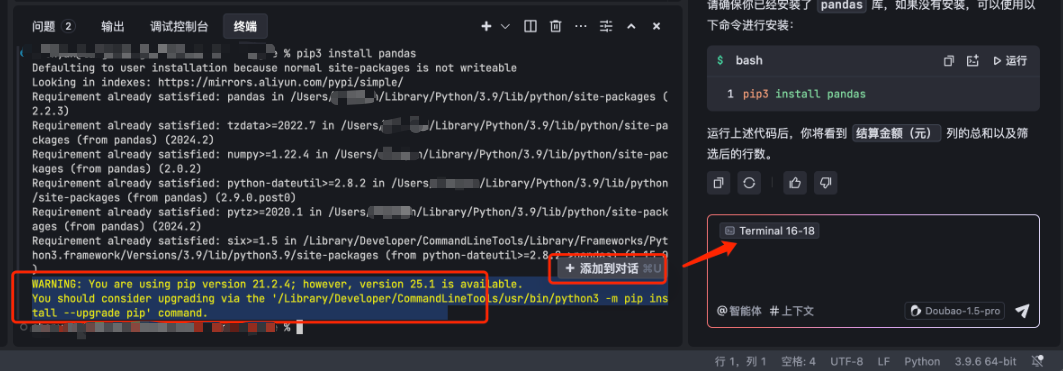Regenerate the assistant reply
1063x371 pixels.
coord(749,182)
